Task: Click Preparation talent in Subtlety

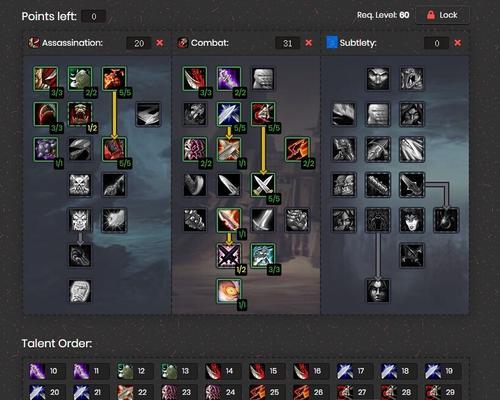Action: pos(378,220)
